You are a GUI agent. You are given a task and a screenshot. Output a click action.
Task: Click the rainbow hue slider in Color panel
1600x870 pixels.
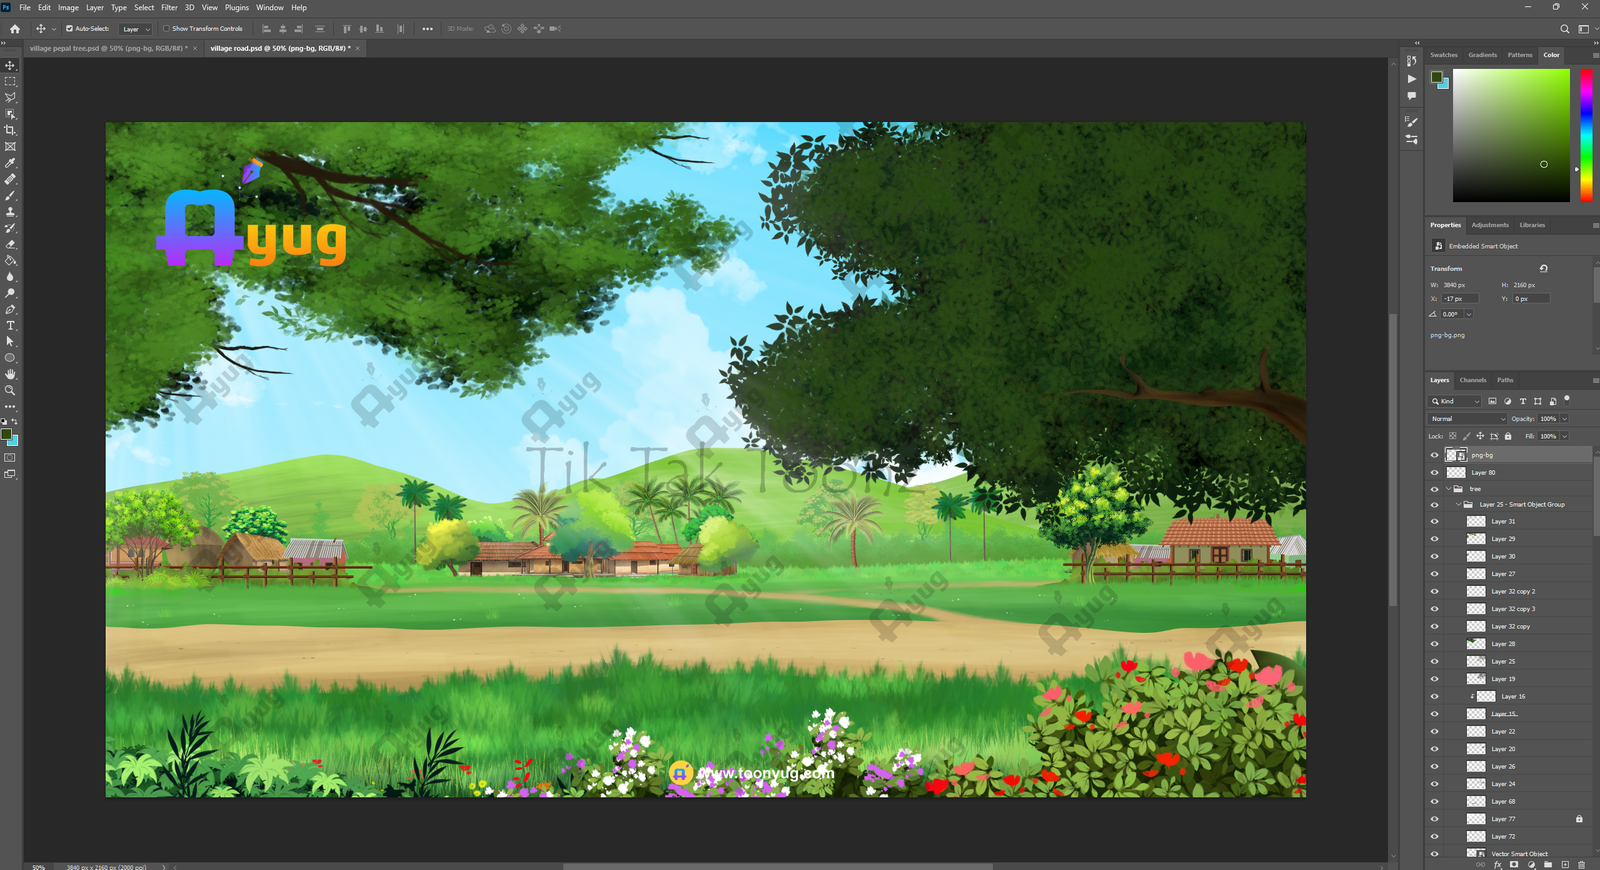click(x=1586, y=135)
